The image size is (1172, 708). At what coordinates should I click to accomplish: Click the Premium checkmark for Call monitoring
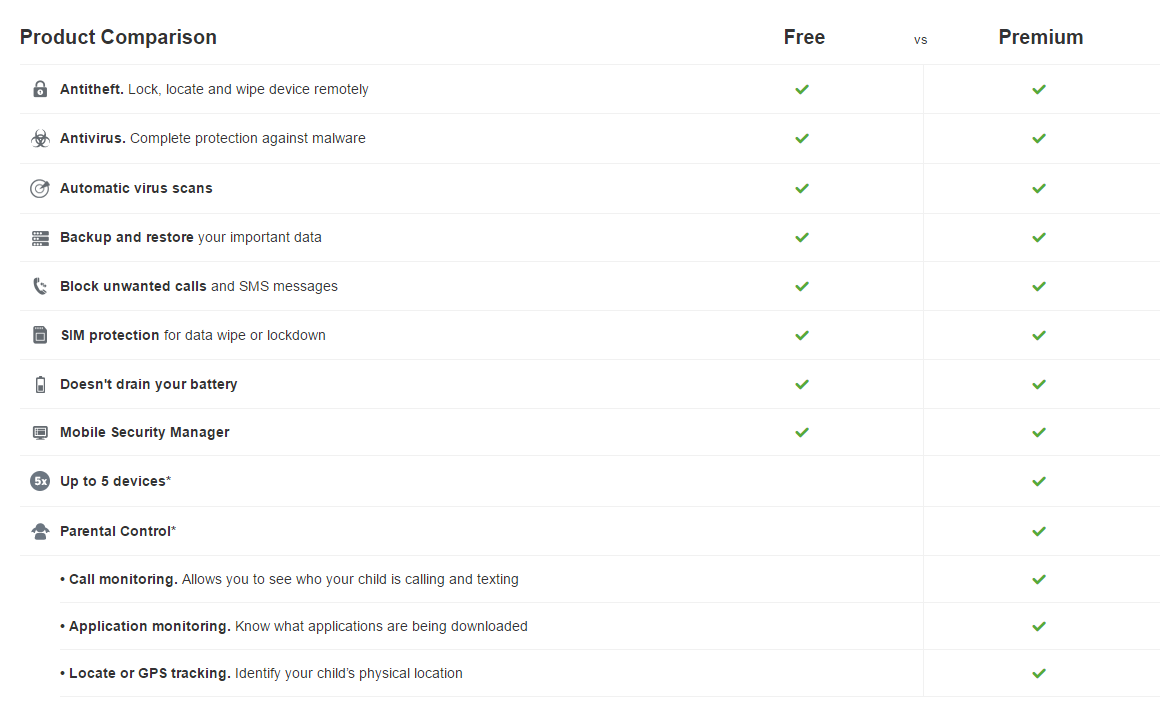[x=1039, y=579]
